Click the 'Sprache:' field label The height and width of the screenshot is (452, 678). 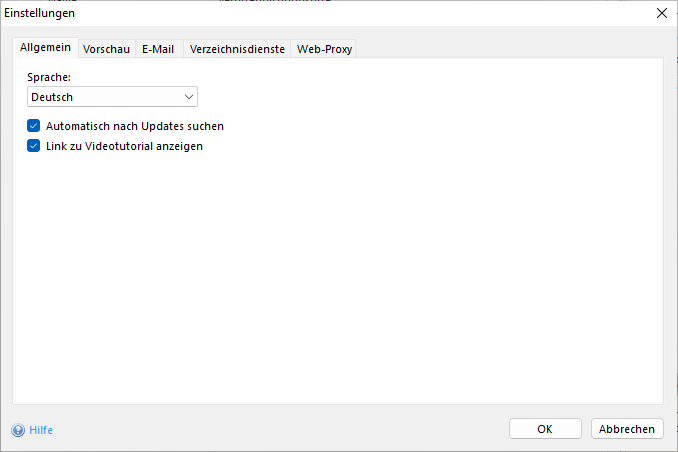[47, 76]
